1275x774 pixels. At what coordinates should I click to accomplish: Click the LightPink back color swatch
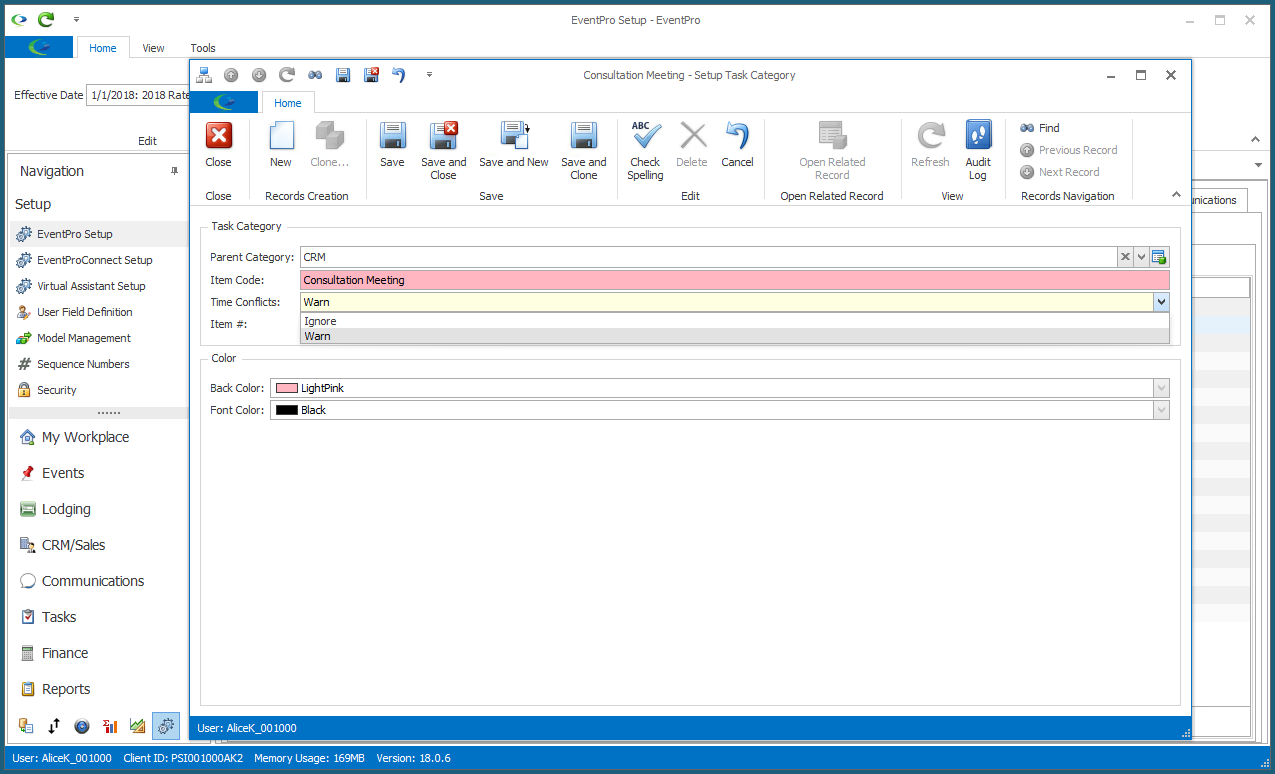287,388
